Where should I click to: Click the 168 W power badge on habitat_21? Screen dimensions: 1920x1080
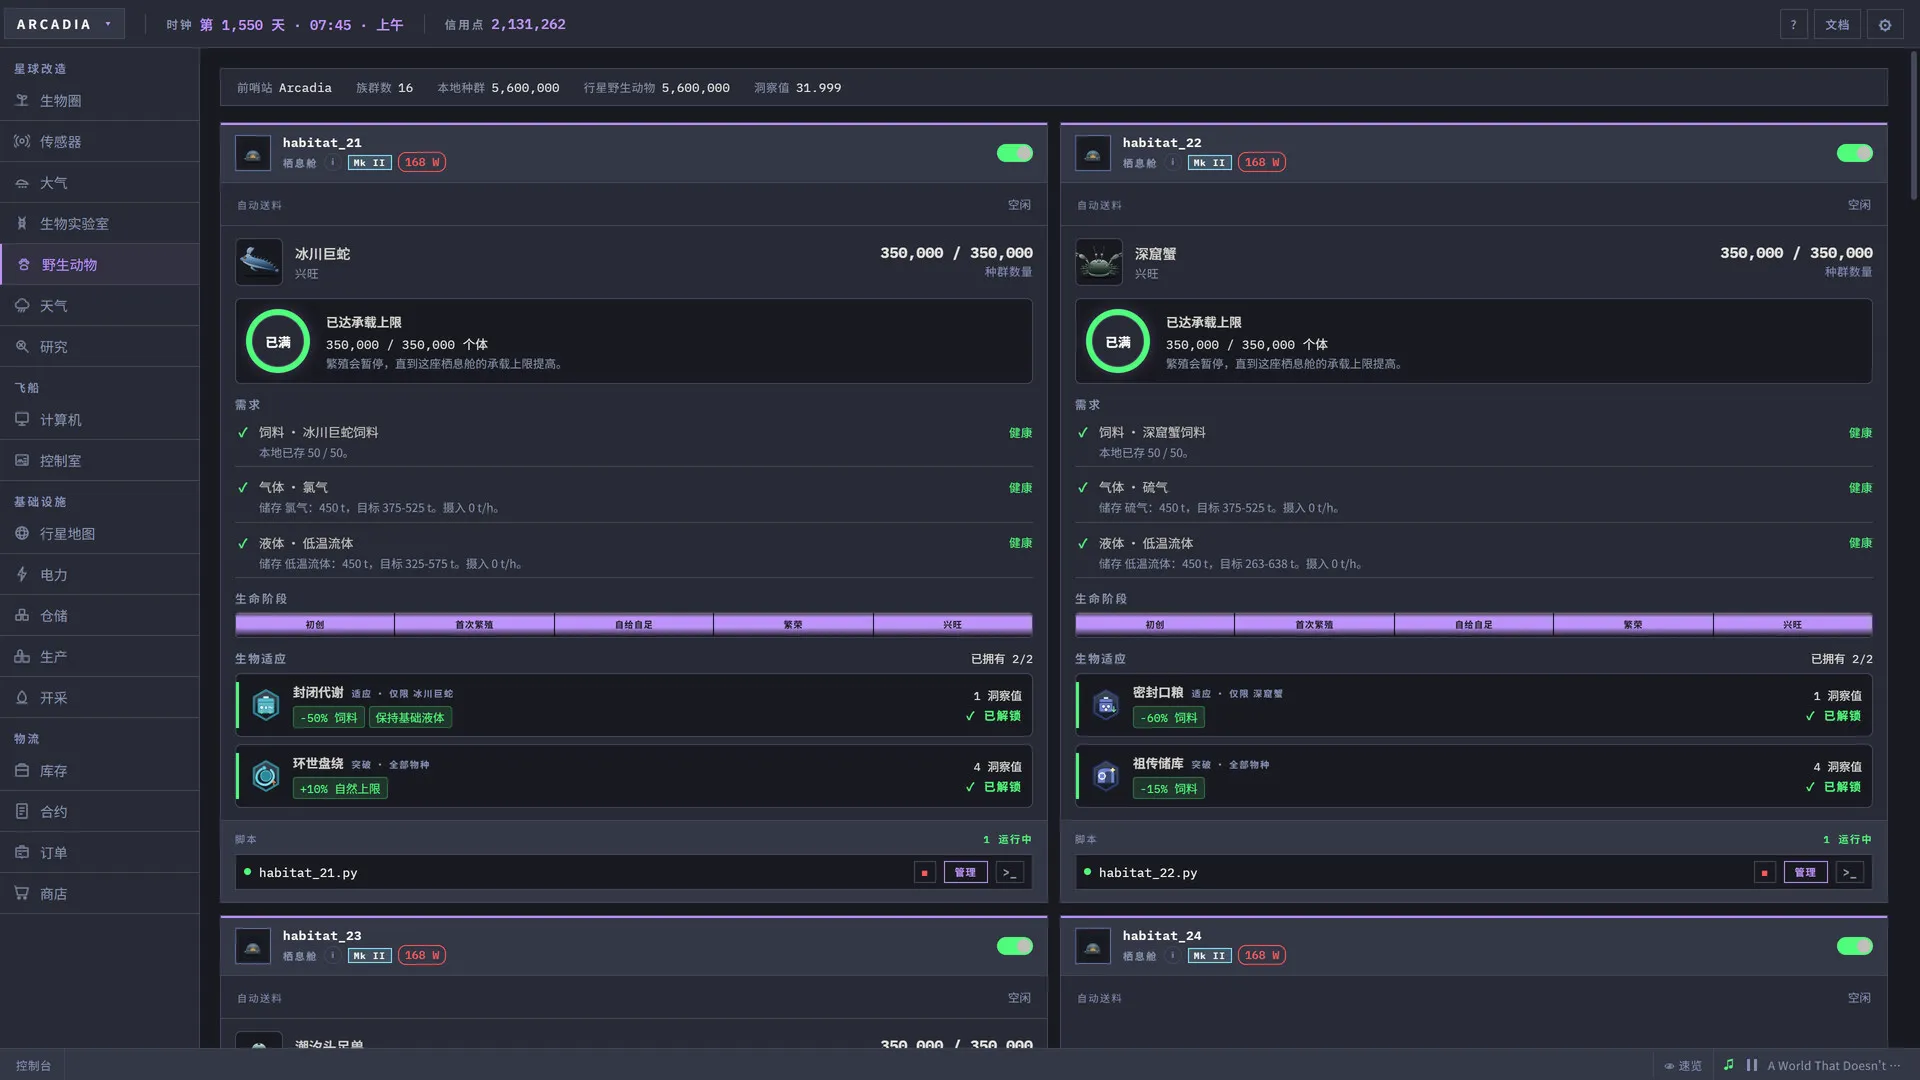click(422, 162)
